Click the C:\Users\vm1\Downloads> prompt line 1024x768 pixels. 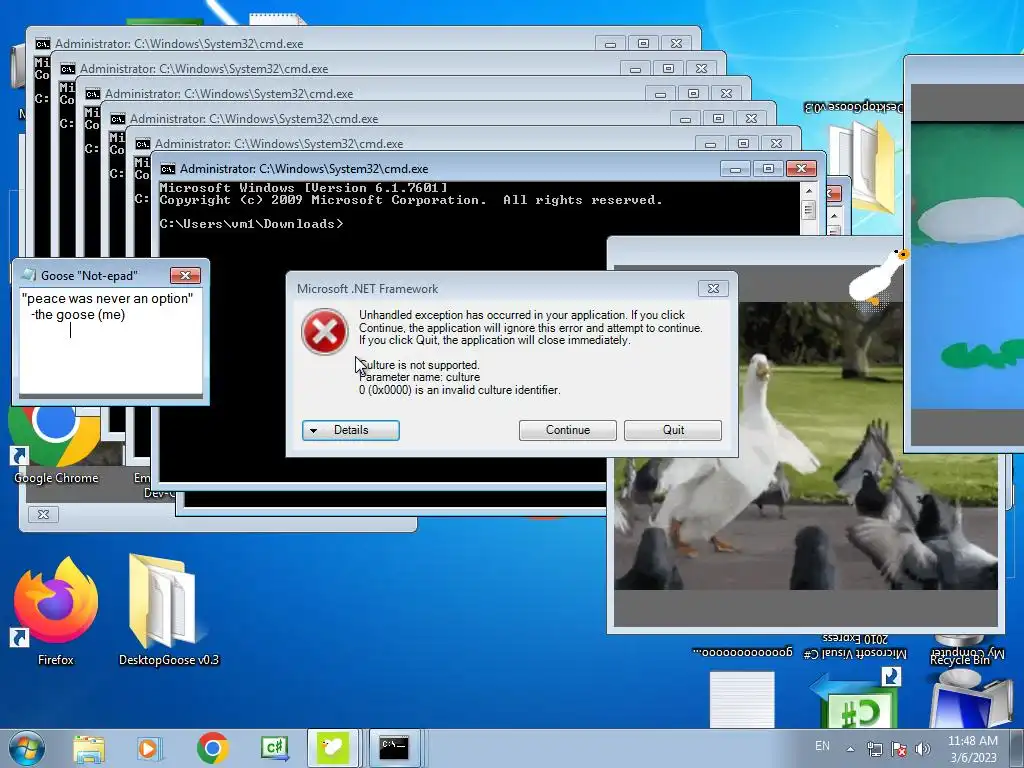[251, 223]
